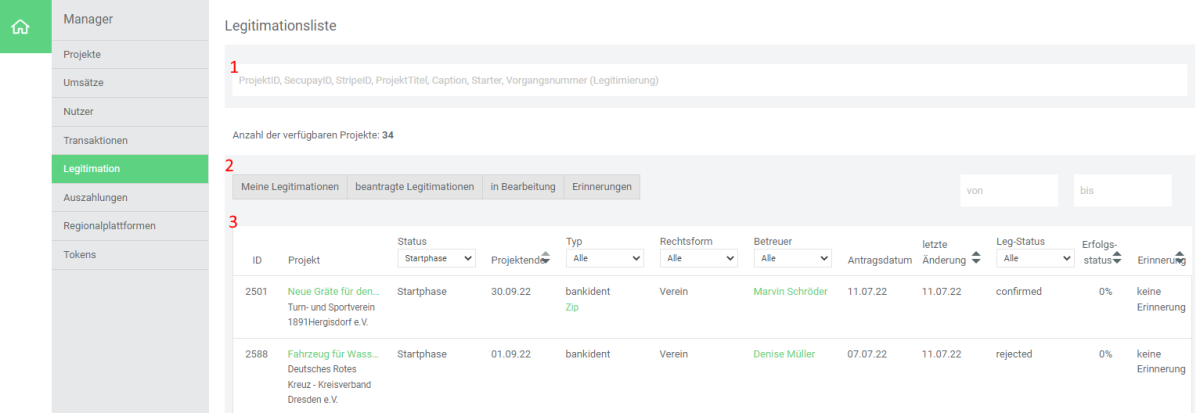Open Betreuer Denise Müller link
1200x413 pixels.
coord(784,354)
